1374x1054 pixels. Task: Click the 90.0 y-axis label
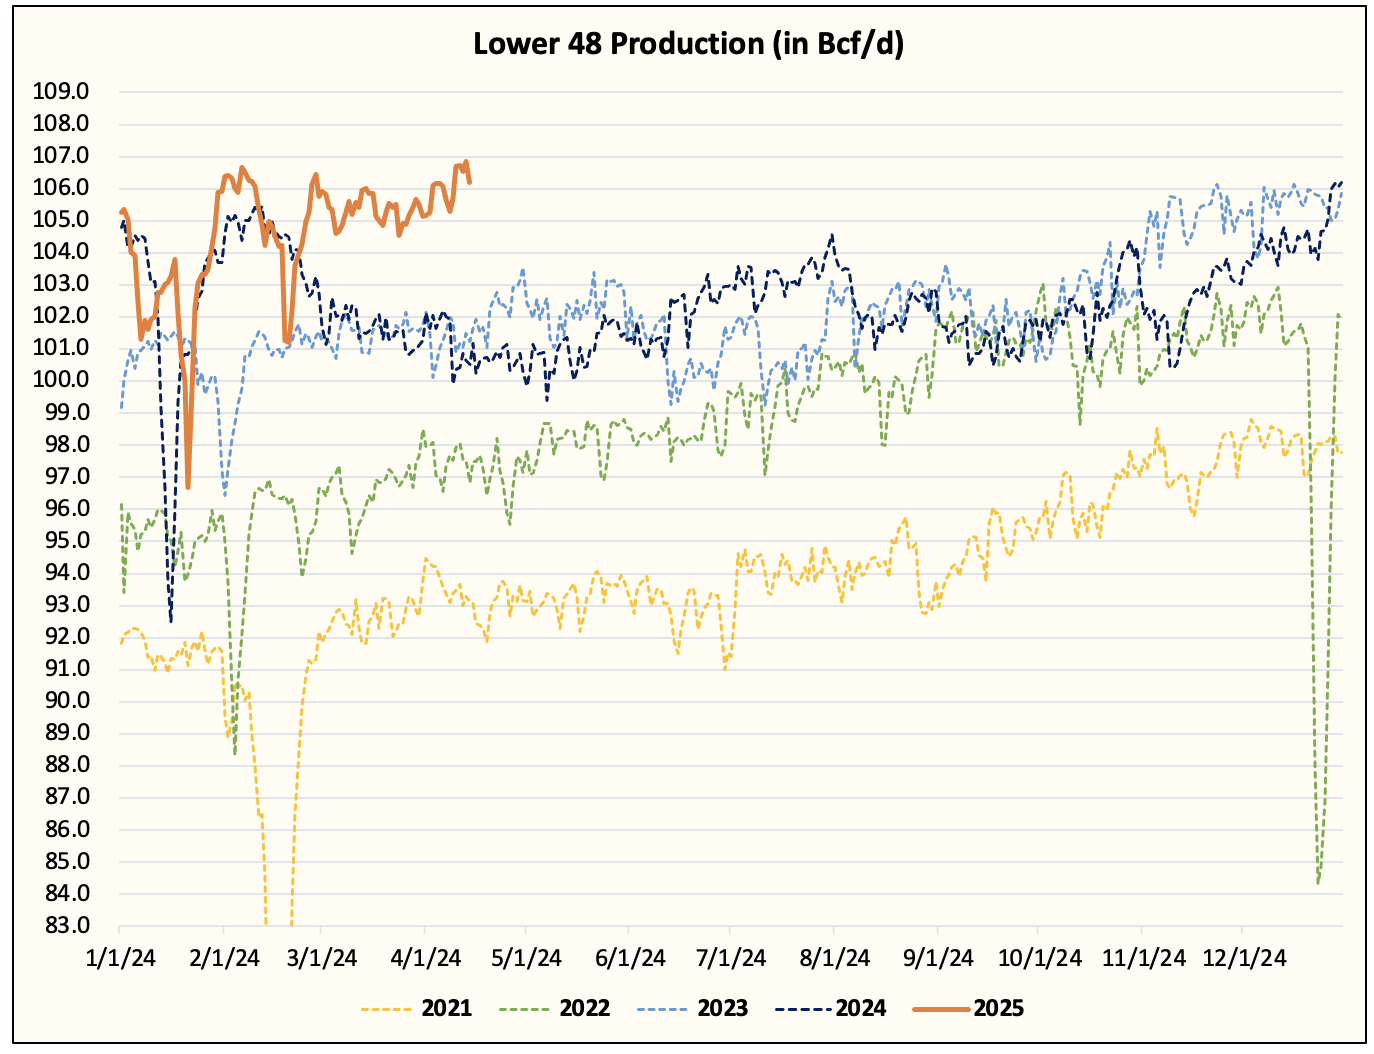point(66,700)
